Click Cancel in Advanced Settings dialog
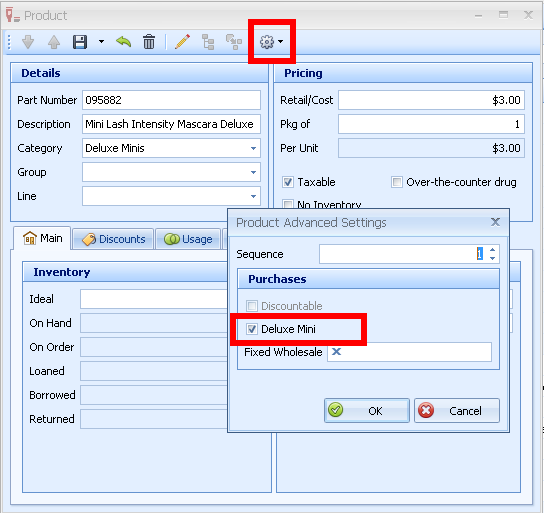This screenshot has width=544, height=513. pos(457,411)
